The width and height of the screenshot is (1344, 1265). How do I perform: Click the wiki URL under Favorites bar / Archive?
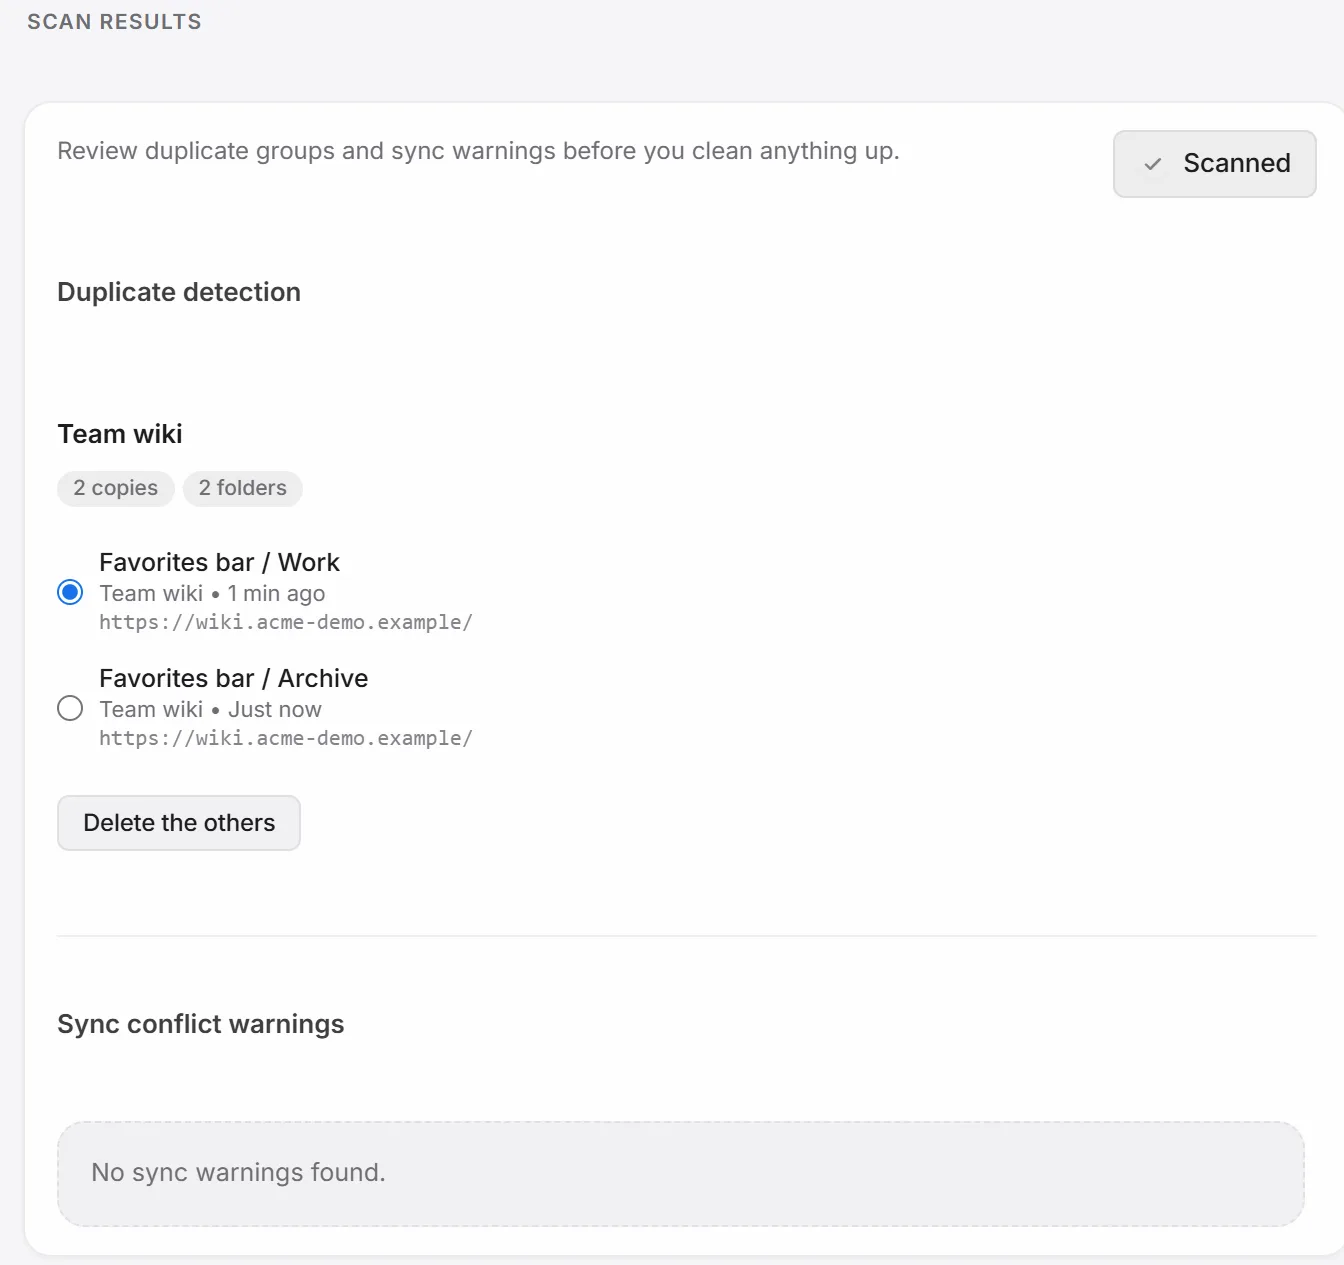(x=286, y=738)
